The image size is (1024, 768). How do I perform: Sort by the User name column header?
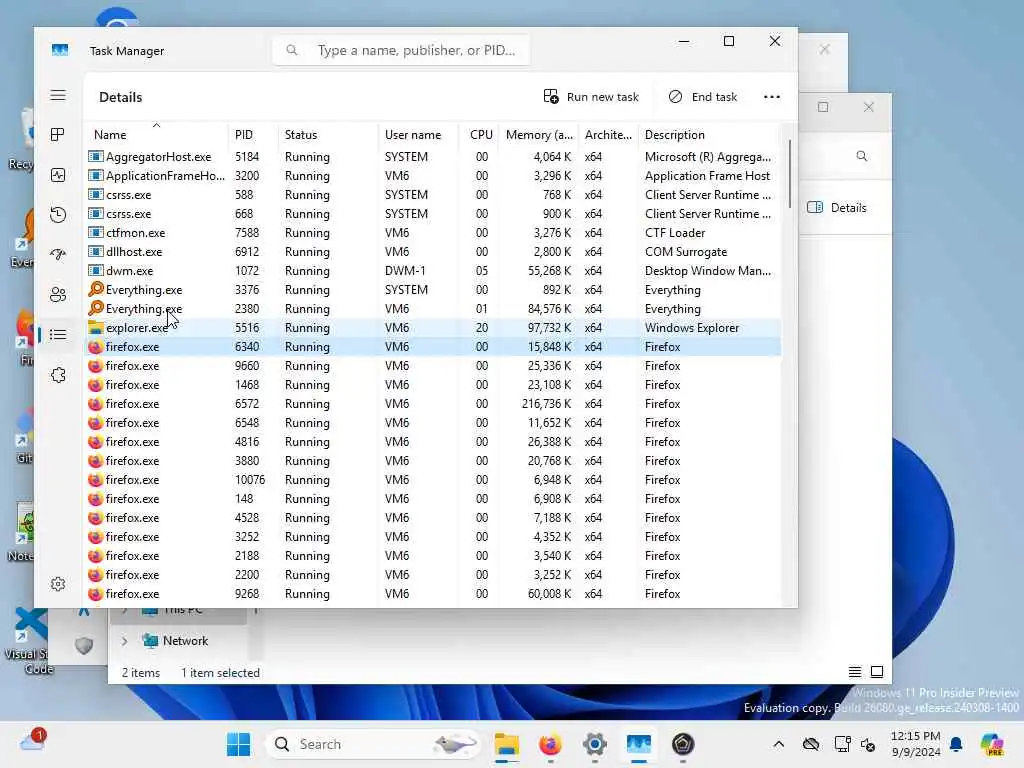pos(418,135)
